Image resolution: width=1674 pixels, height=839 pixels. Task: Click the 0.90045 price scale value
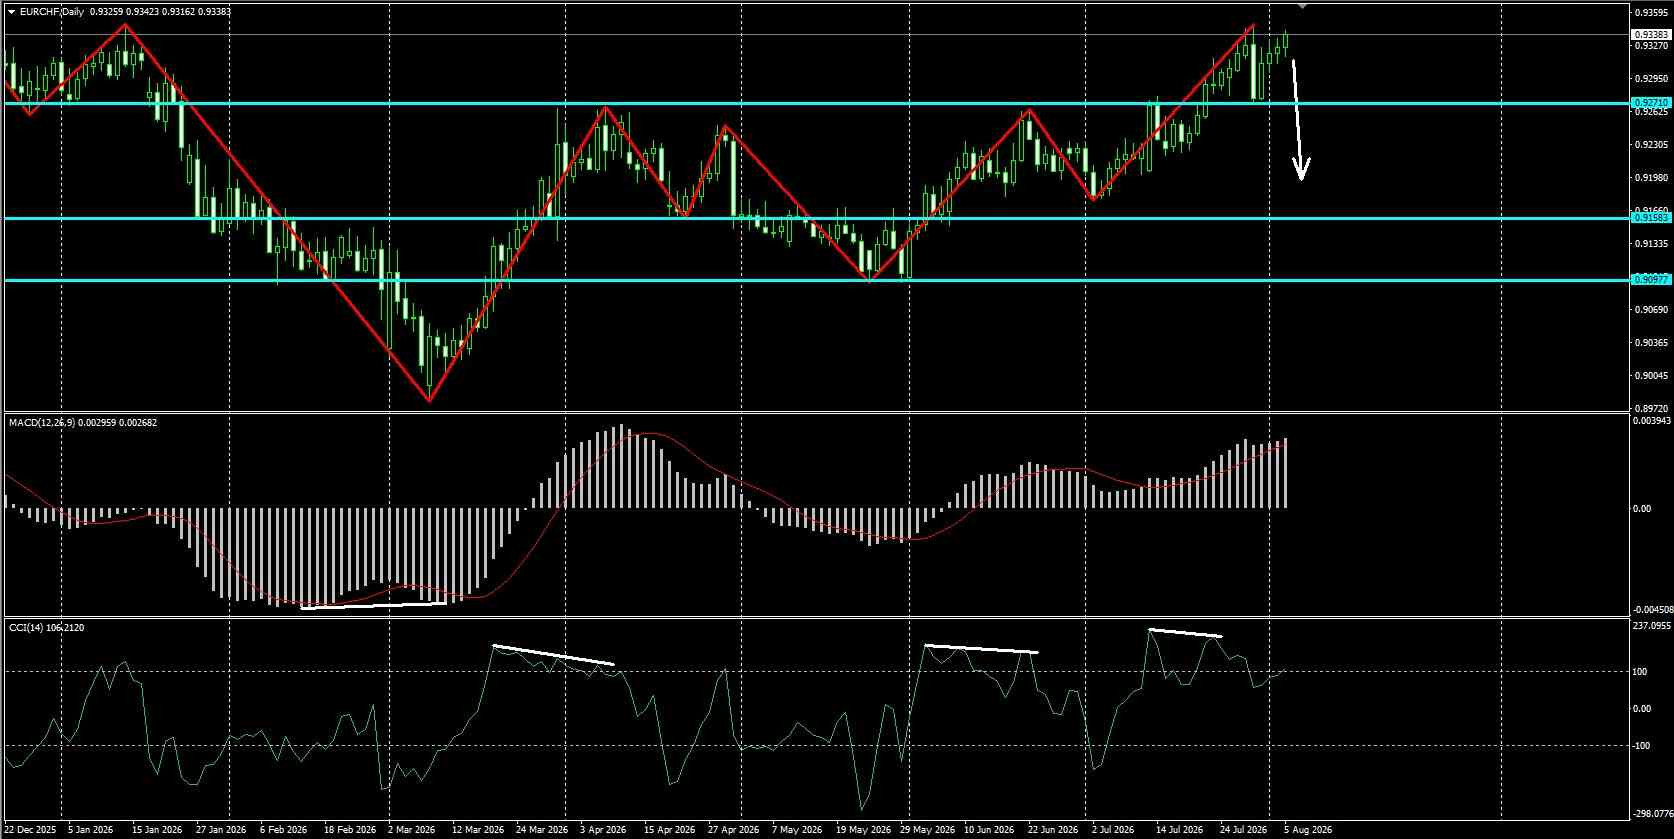(1651, 376)
